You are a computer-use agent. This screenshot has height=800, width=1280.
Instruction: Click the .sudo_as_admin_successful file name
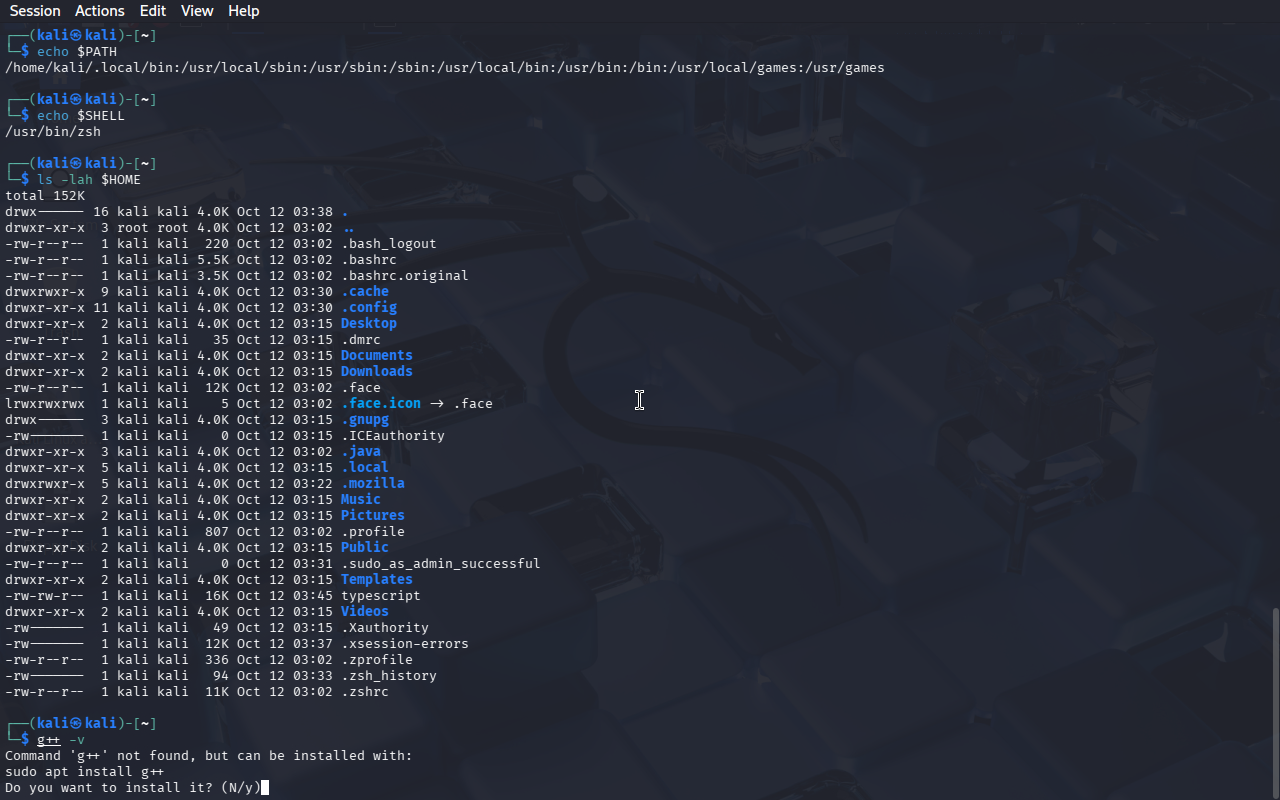tap(440, 564)
